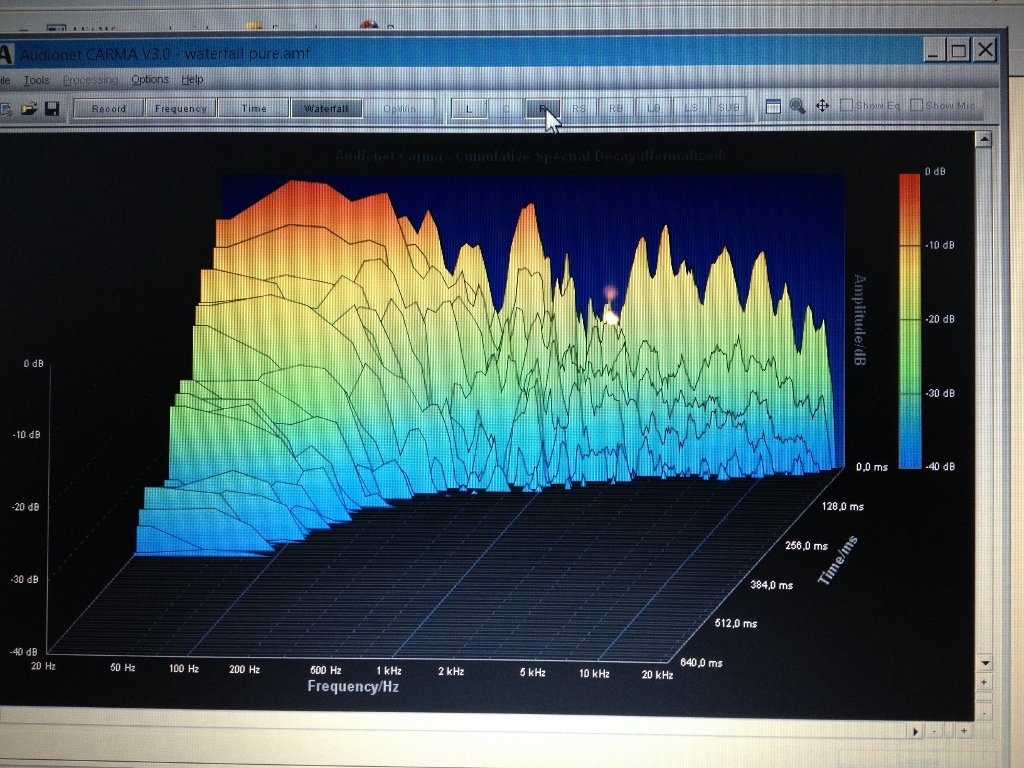Switch to the Waterfall view
This screenshot has width=1024, height=768.
(326, 108)
